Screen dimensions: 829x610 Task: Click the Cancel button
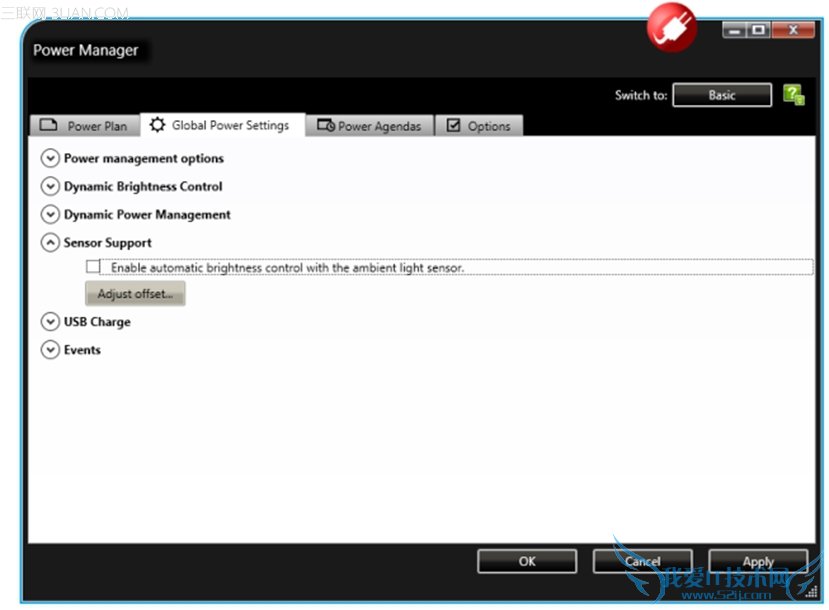point(643,561)
